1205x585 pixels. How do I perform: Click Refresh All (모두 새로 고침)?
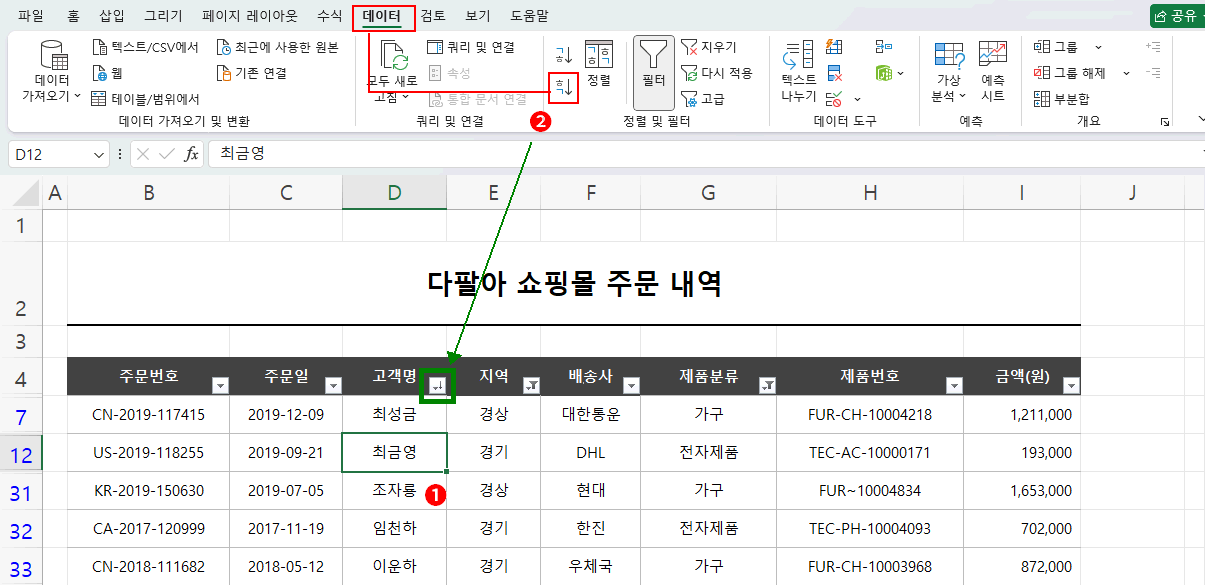391,72
